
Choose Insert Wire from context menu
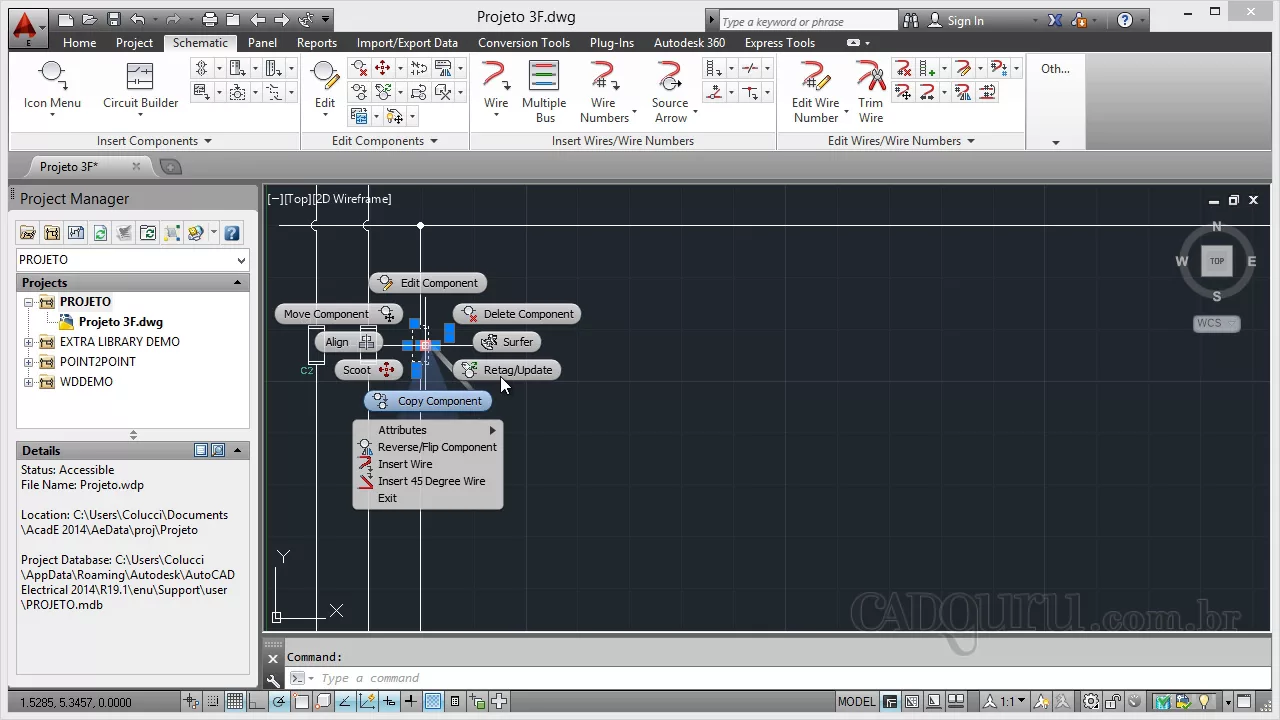click(x=428, y=464)
